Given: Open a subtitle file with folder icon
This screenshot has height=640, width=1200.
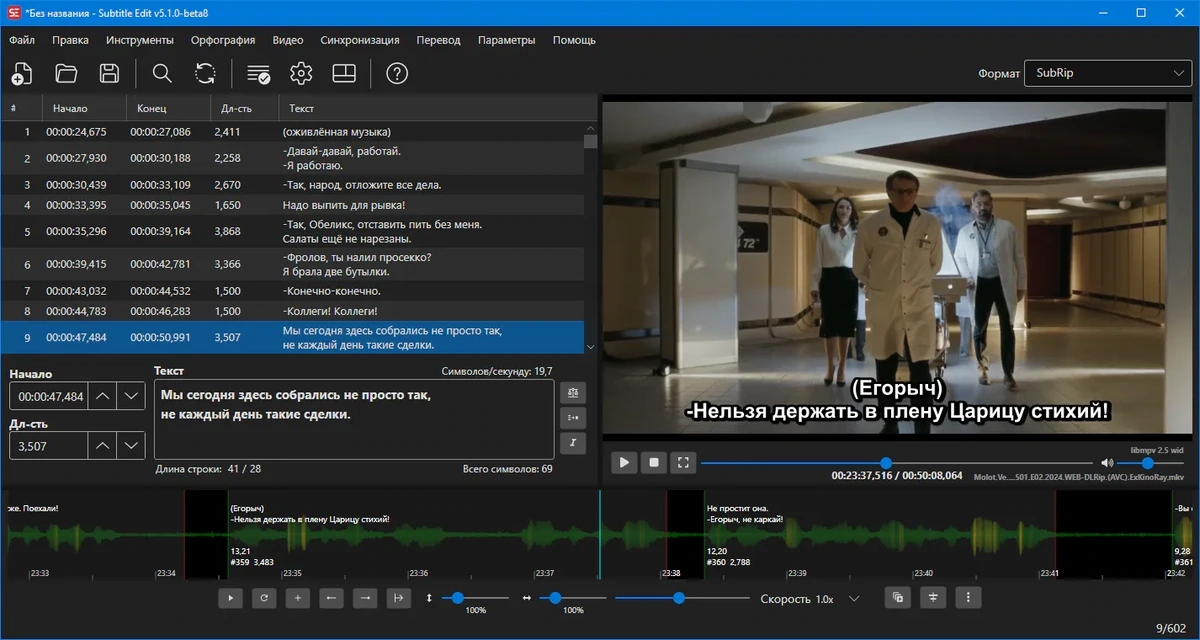Looking at the screenshot, I should tap(66, 73).
